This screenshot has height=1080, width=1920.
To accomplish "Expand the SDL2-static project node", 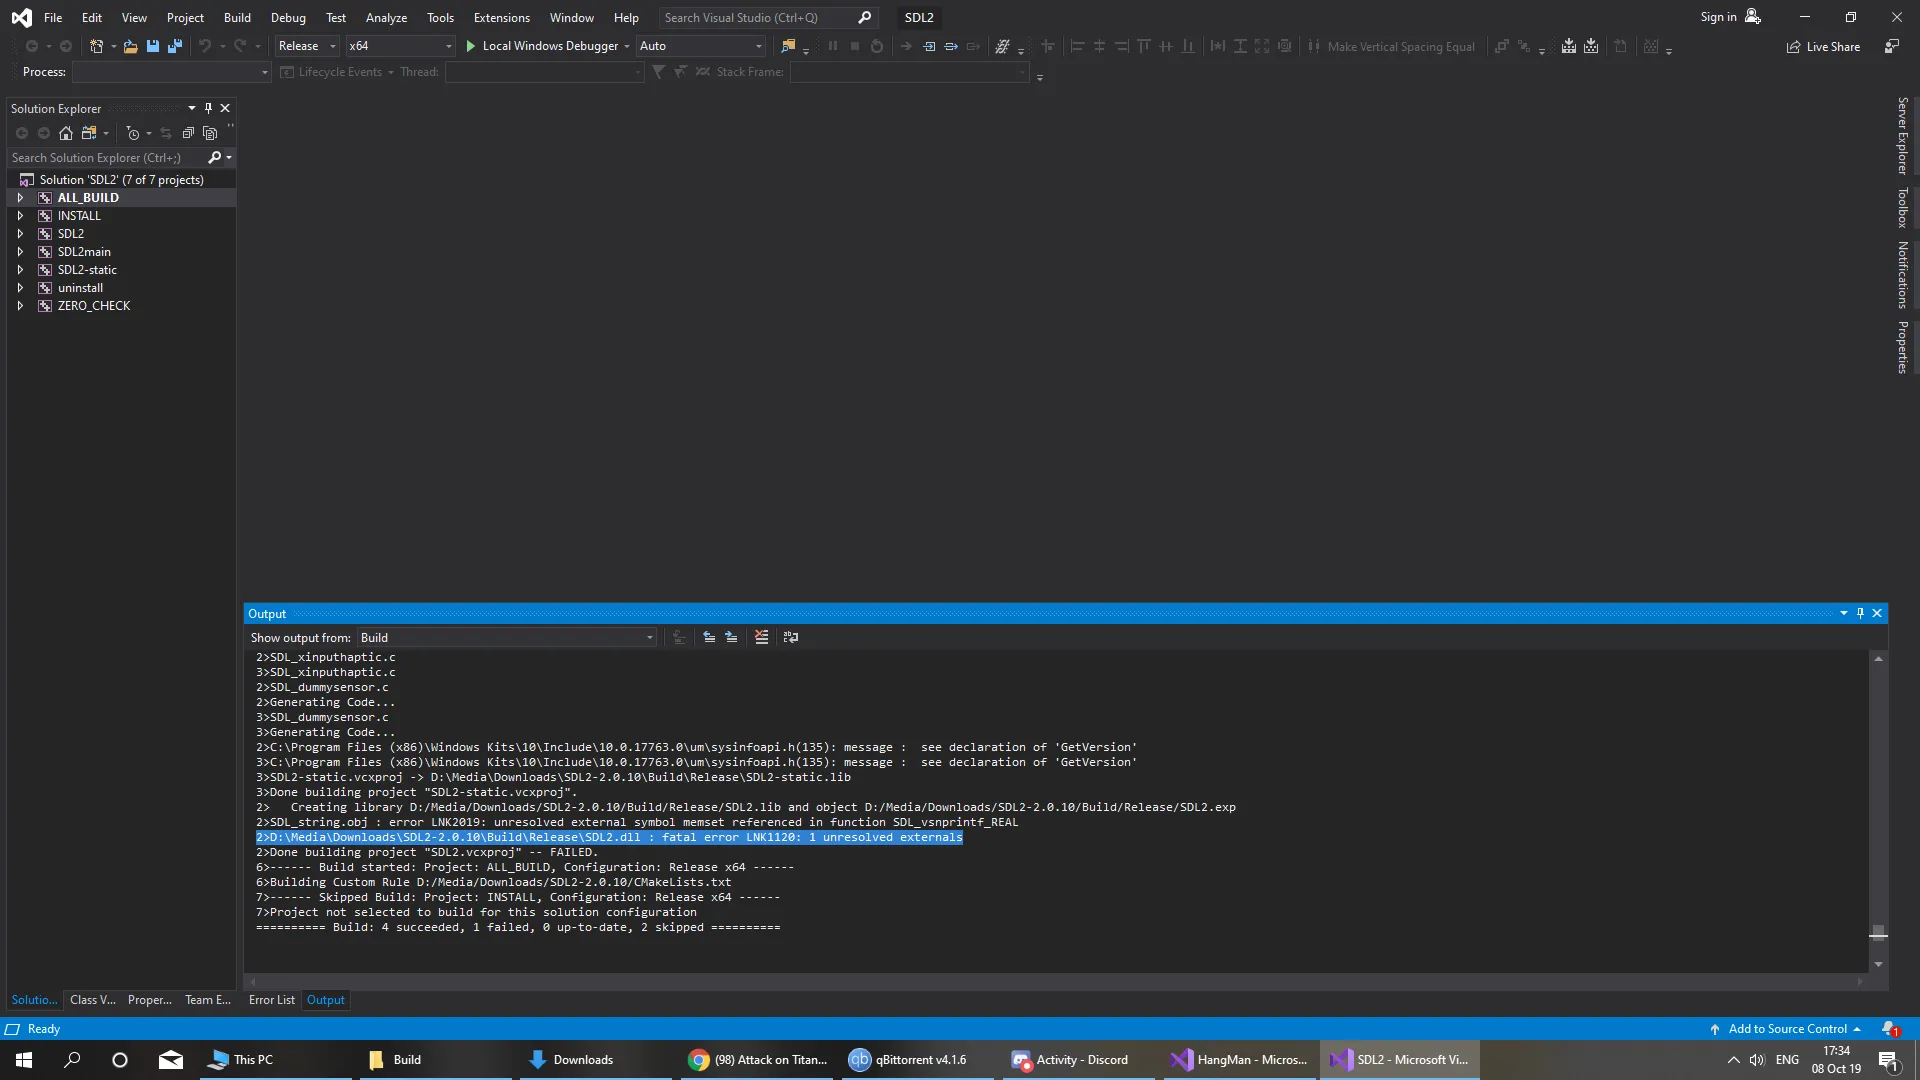I will (x=20, y=270).
